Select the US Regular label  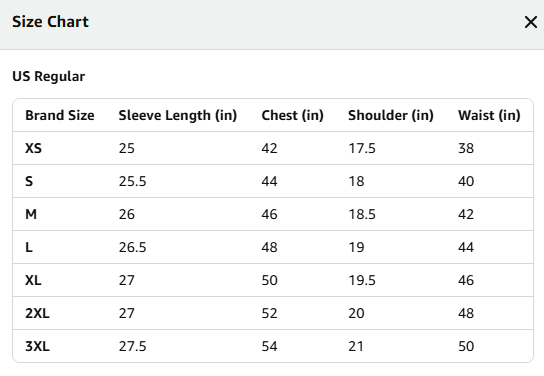[49, 76]
